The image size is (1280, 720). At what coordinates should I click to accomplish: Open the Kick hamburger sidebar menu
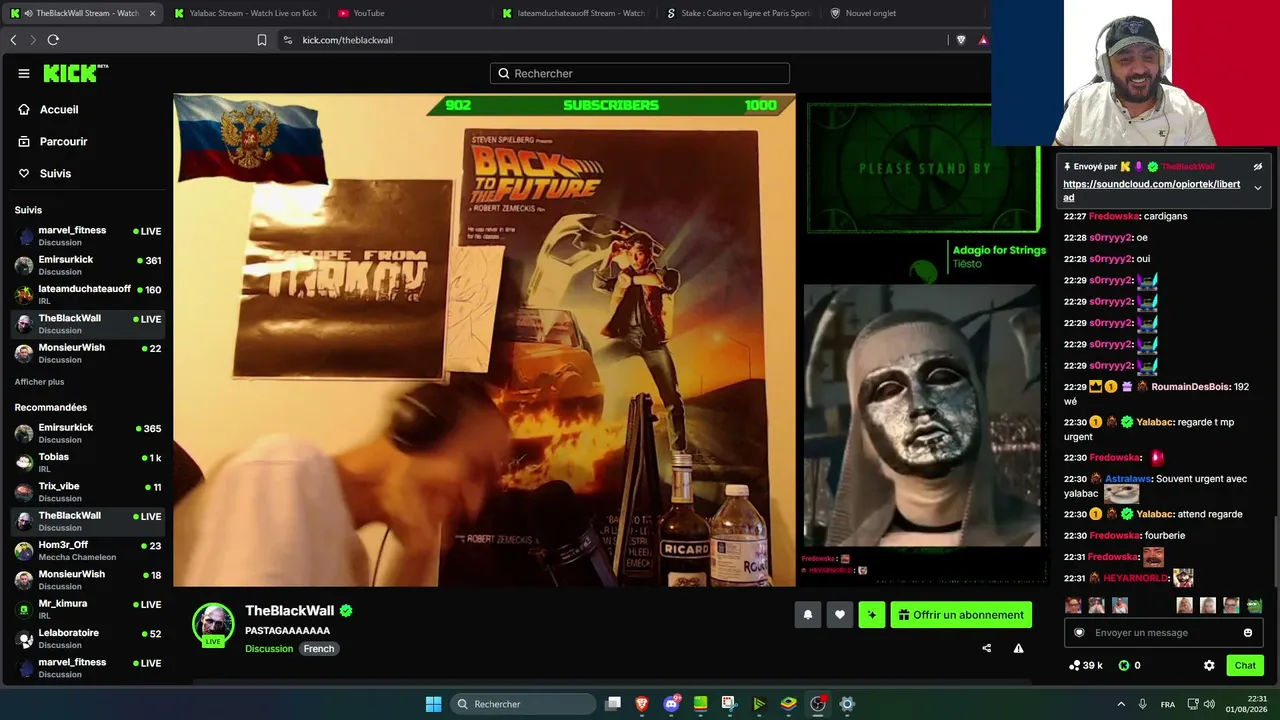point(24,73)
